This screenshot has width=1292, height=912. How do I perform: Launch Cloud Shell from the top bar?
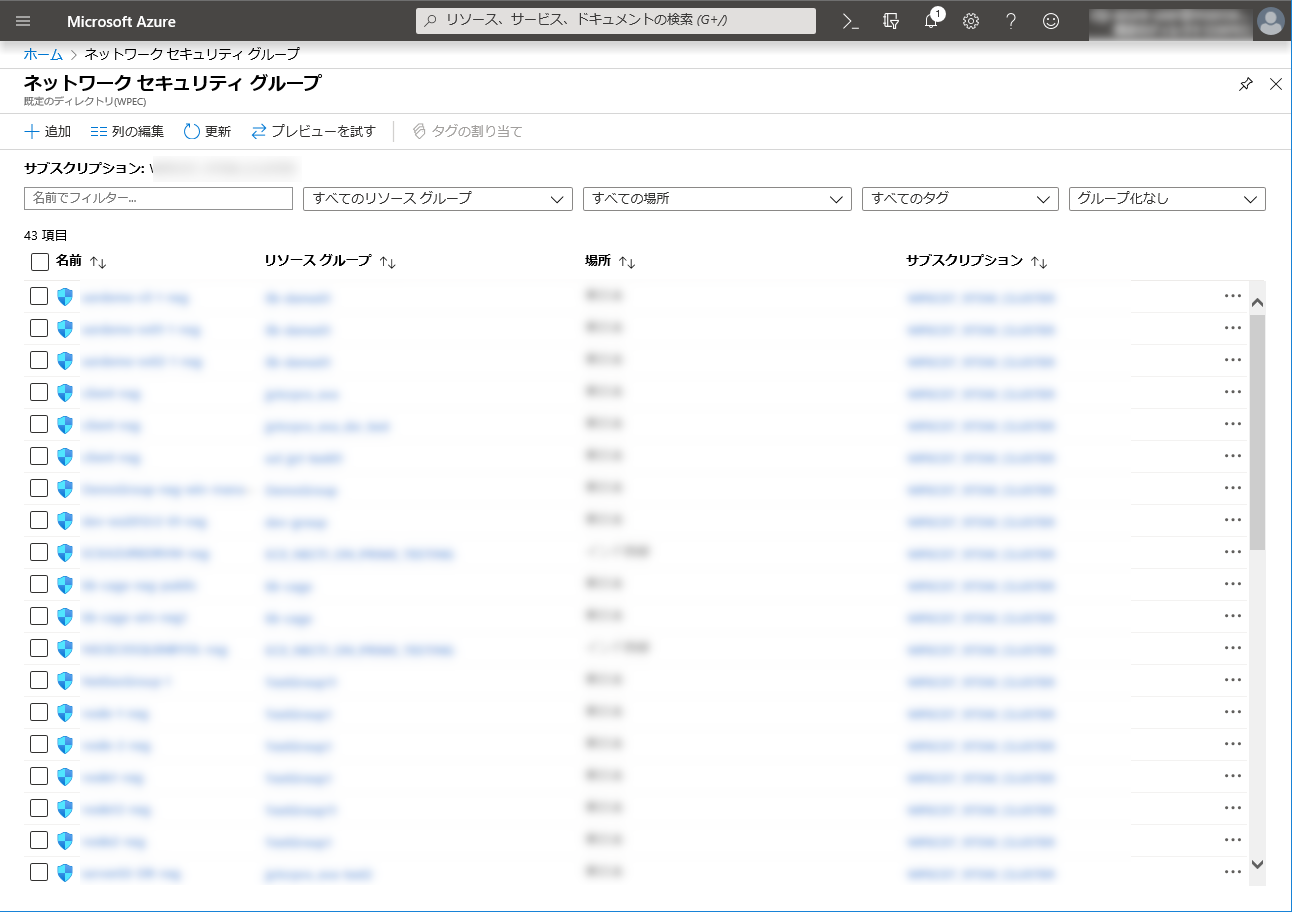pos(851,21)
